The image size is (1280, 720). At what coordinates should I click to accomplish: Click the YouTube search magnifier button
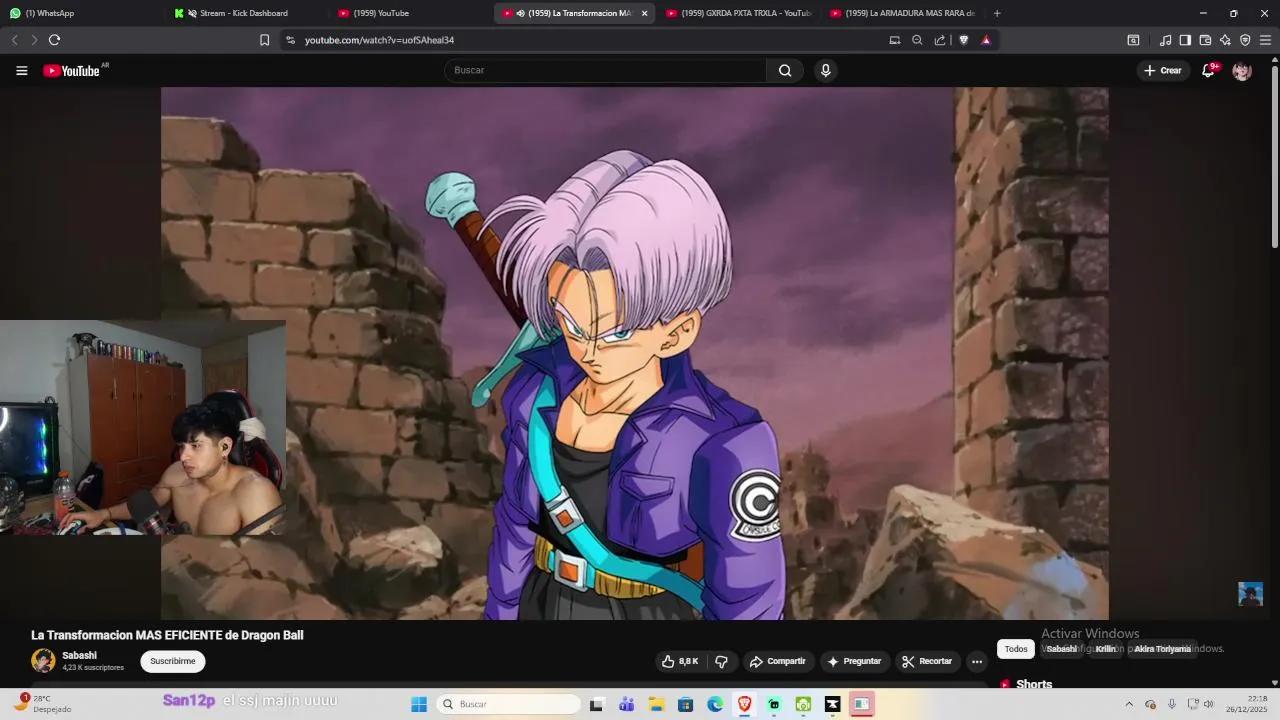785,70
